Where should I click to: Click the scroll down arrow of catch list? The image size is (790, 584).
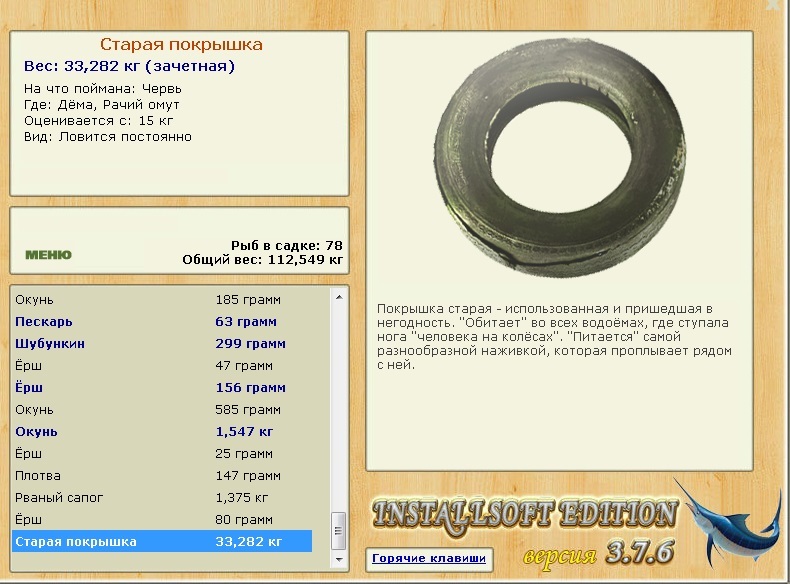tap(339, 560)
